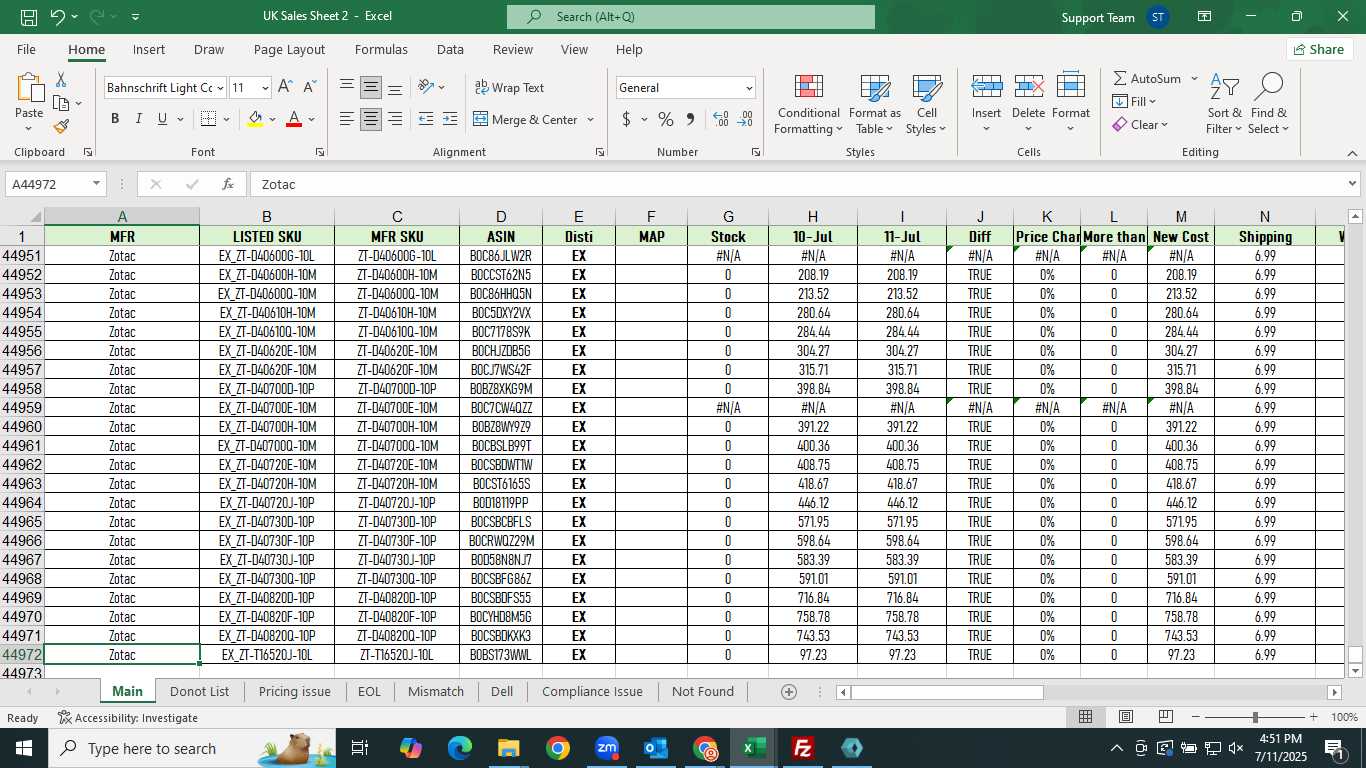Open Conditional Formatting menu
1366x768 pixels.
coord(808,104)
